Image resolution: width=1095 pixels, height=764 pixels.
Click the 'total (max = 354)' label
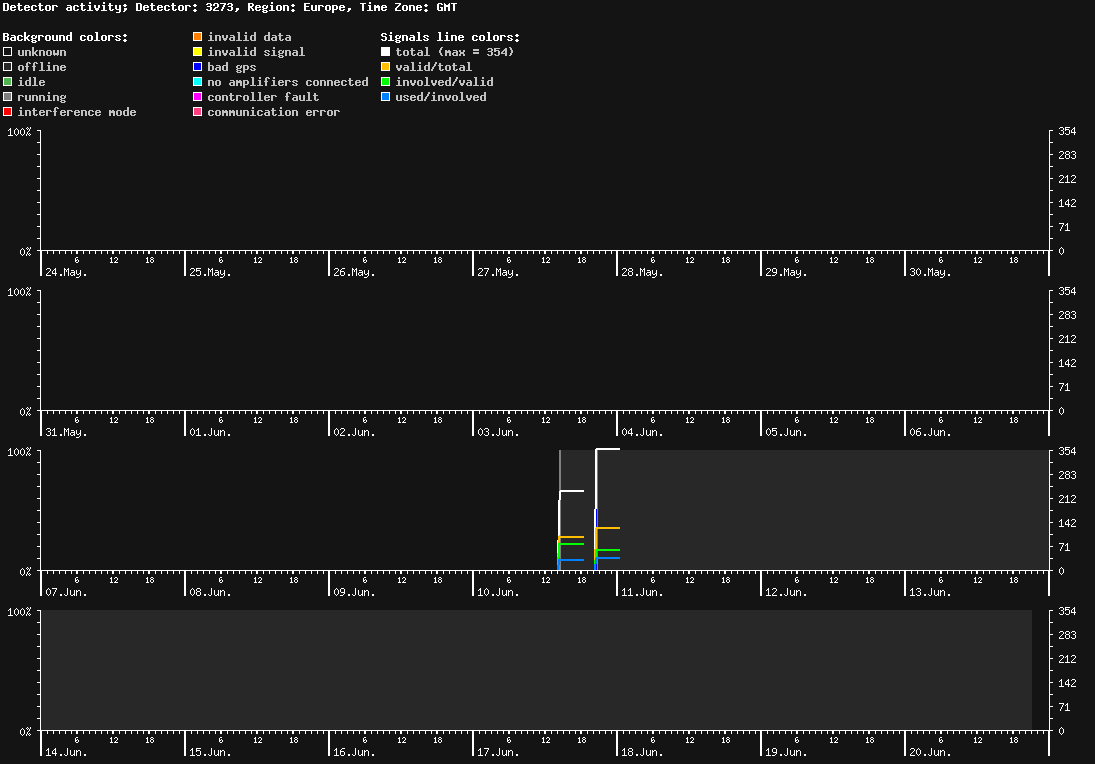(x=455, y=52)
